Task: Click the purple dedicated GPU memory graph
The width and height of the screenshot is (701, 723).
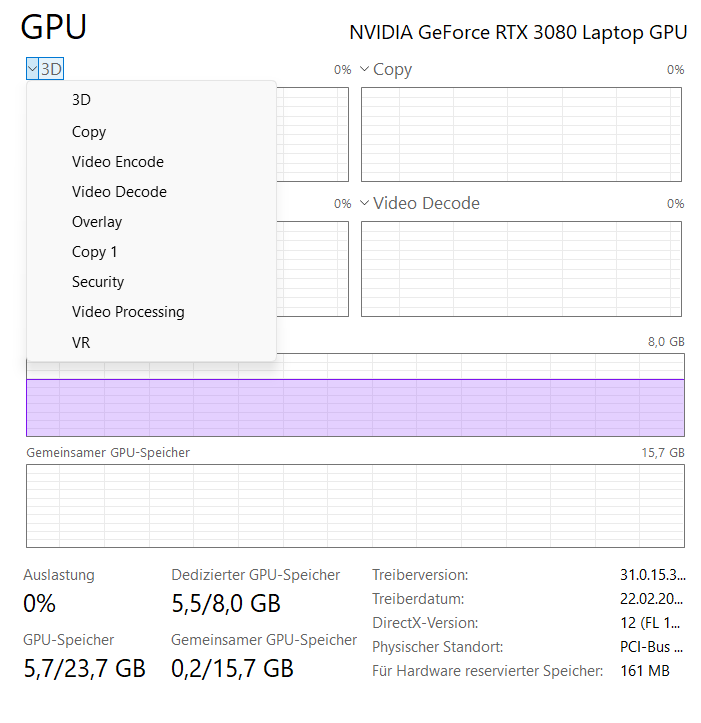Action: point(355,408)
